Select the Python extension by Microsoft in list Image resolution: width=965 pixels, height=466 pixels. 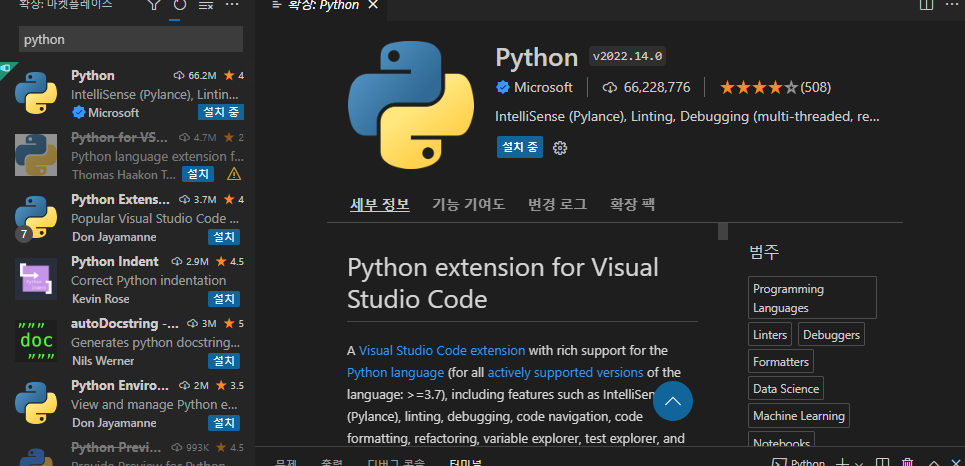pyautogui.click(x=127, y=94)
